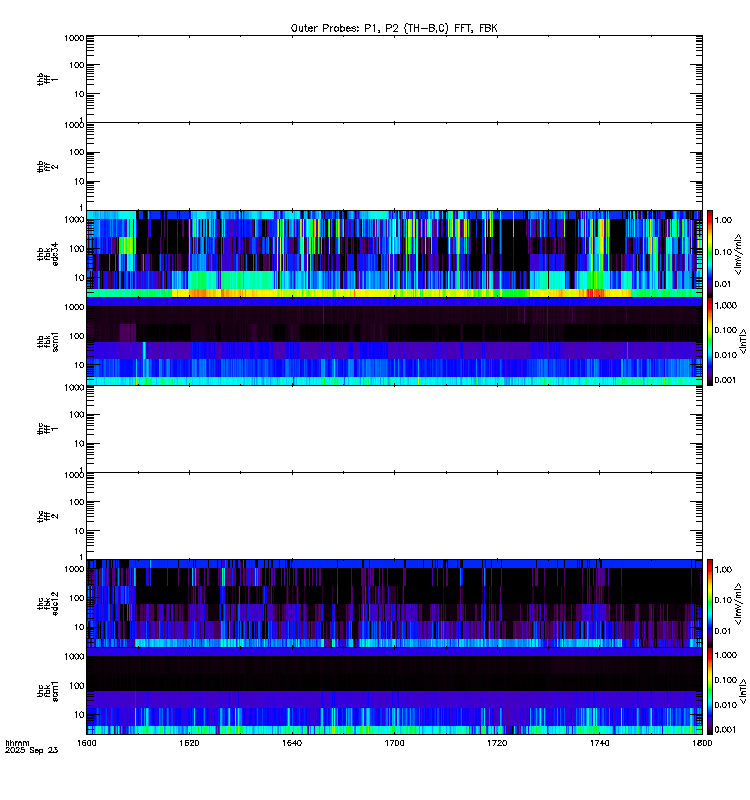The width and height of the screenshot is (750, 800).
Task: Click '1.000' on the thb scm1 color bar scale
Action: [726, 305]
